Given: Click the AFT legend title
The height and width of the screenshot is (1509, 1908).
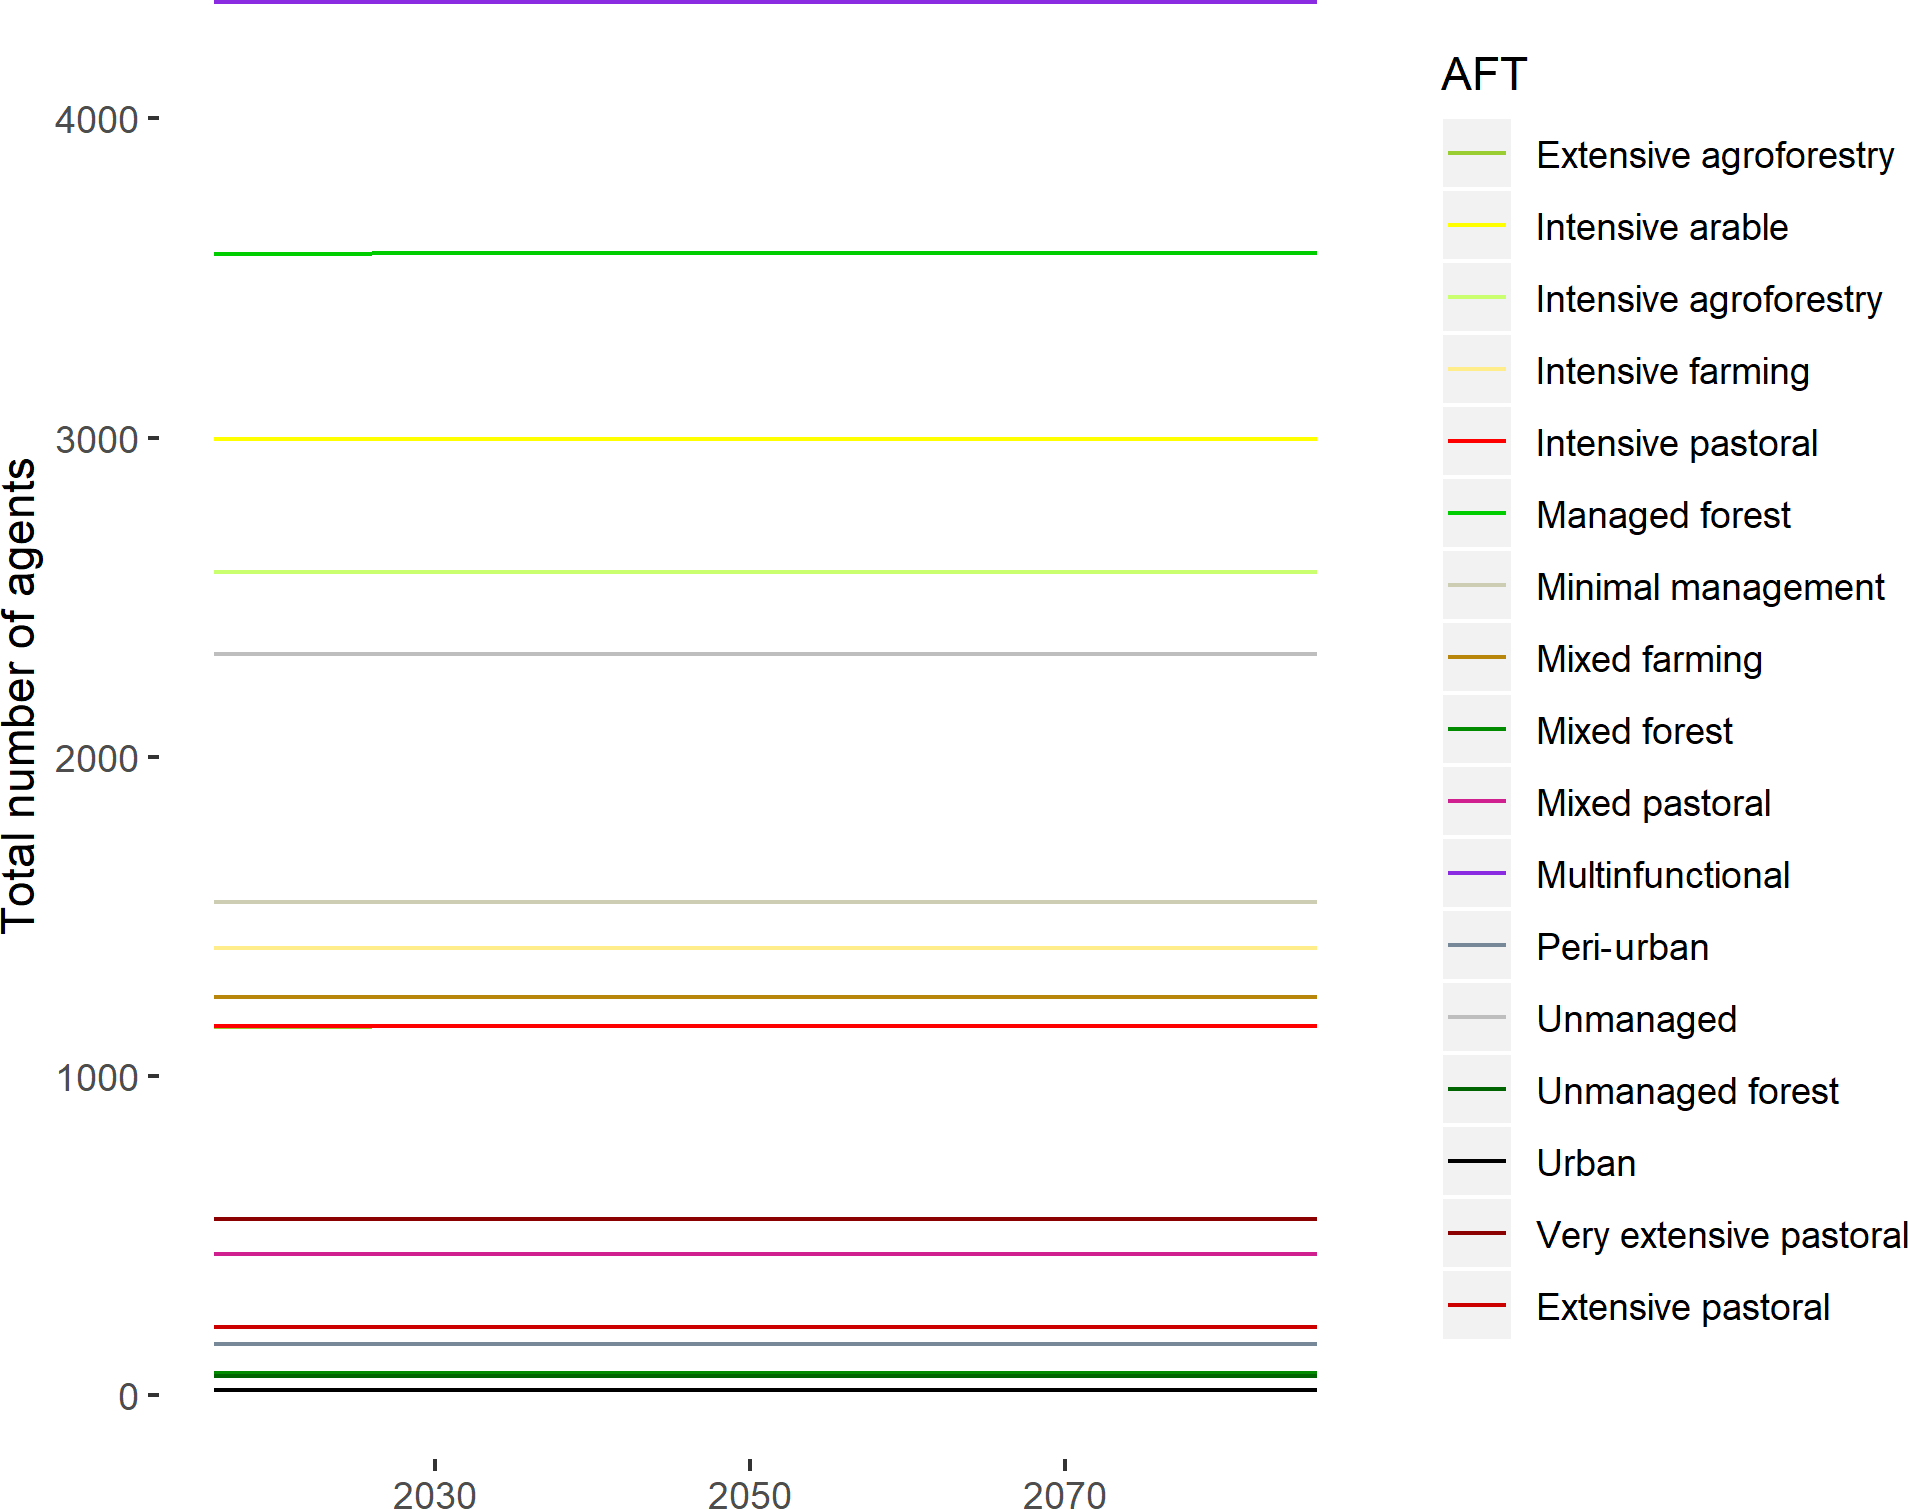Looking at the screenshot, I should [x=1483, y=75].
